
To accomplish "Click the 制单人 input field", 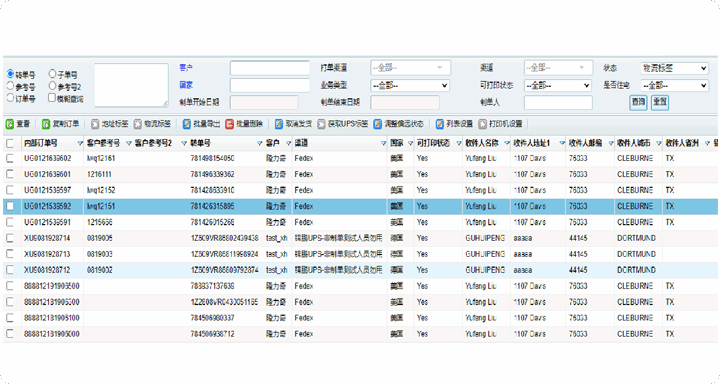I will 558,102.
